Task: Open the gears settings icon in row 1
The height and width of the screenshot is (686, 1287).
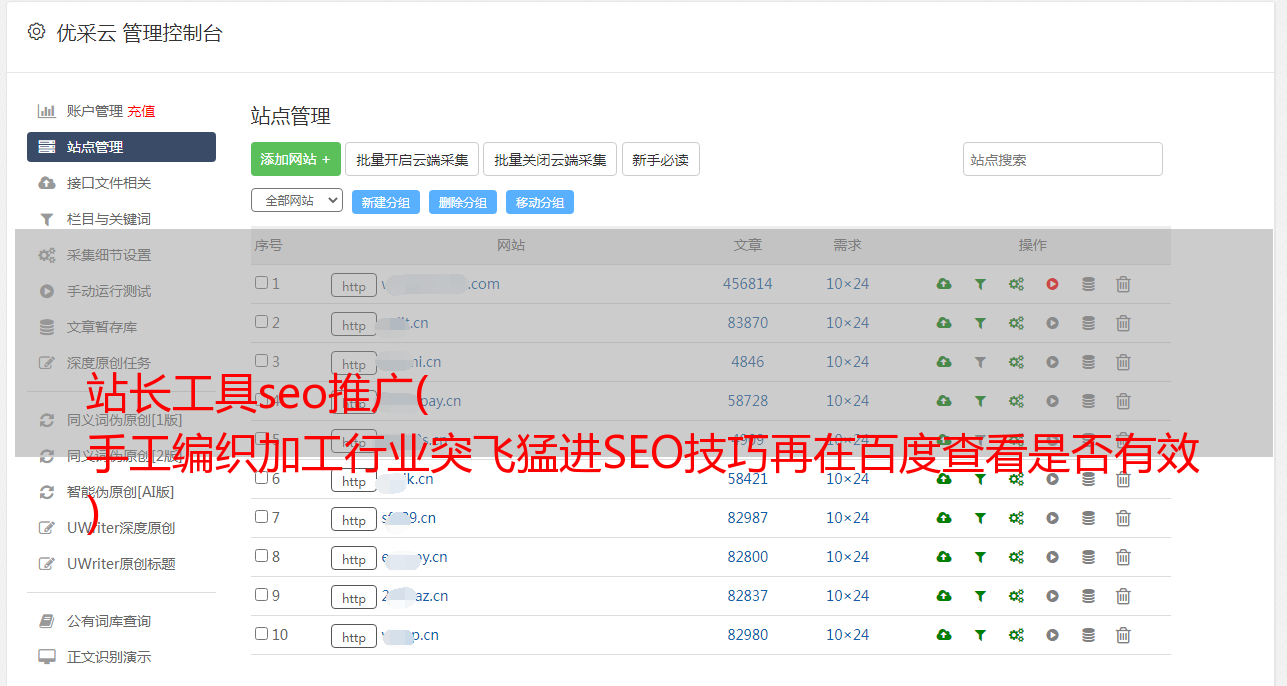Action: (1016, 284)
